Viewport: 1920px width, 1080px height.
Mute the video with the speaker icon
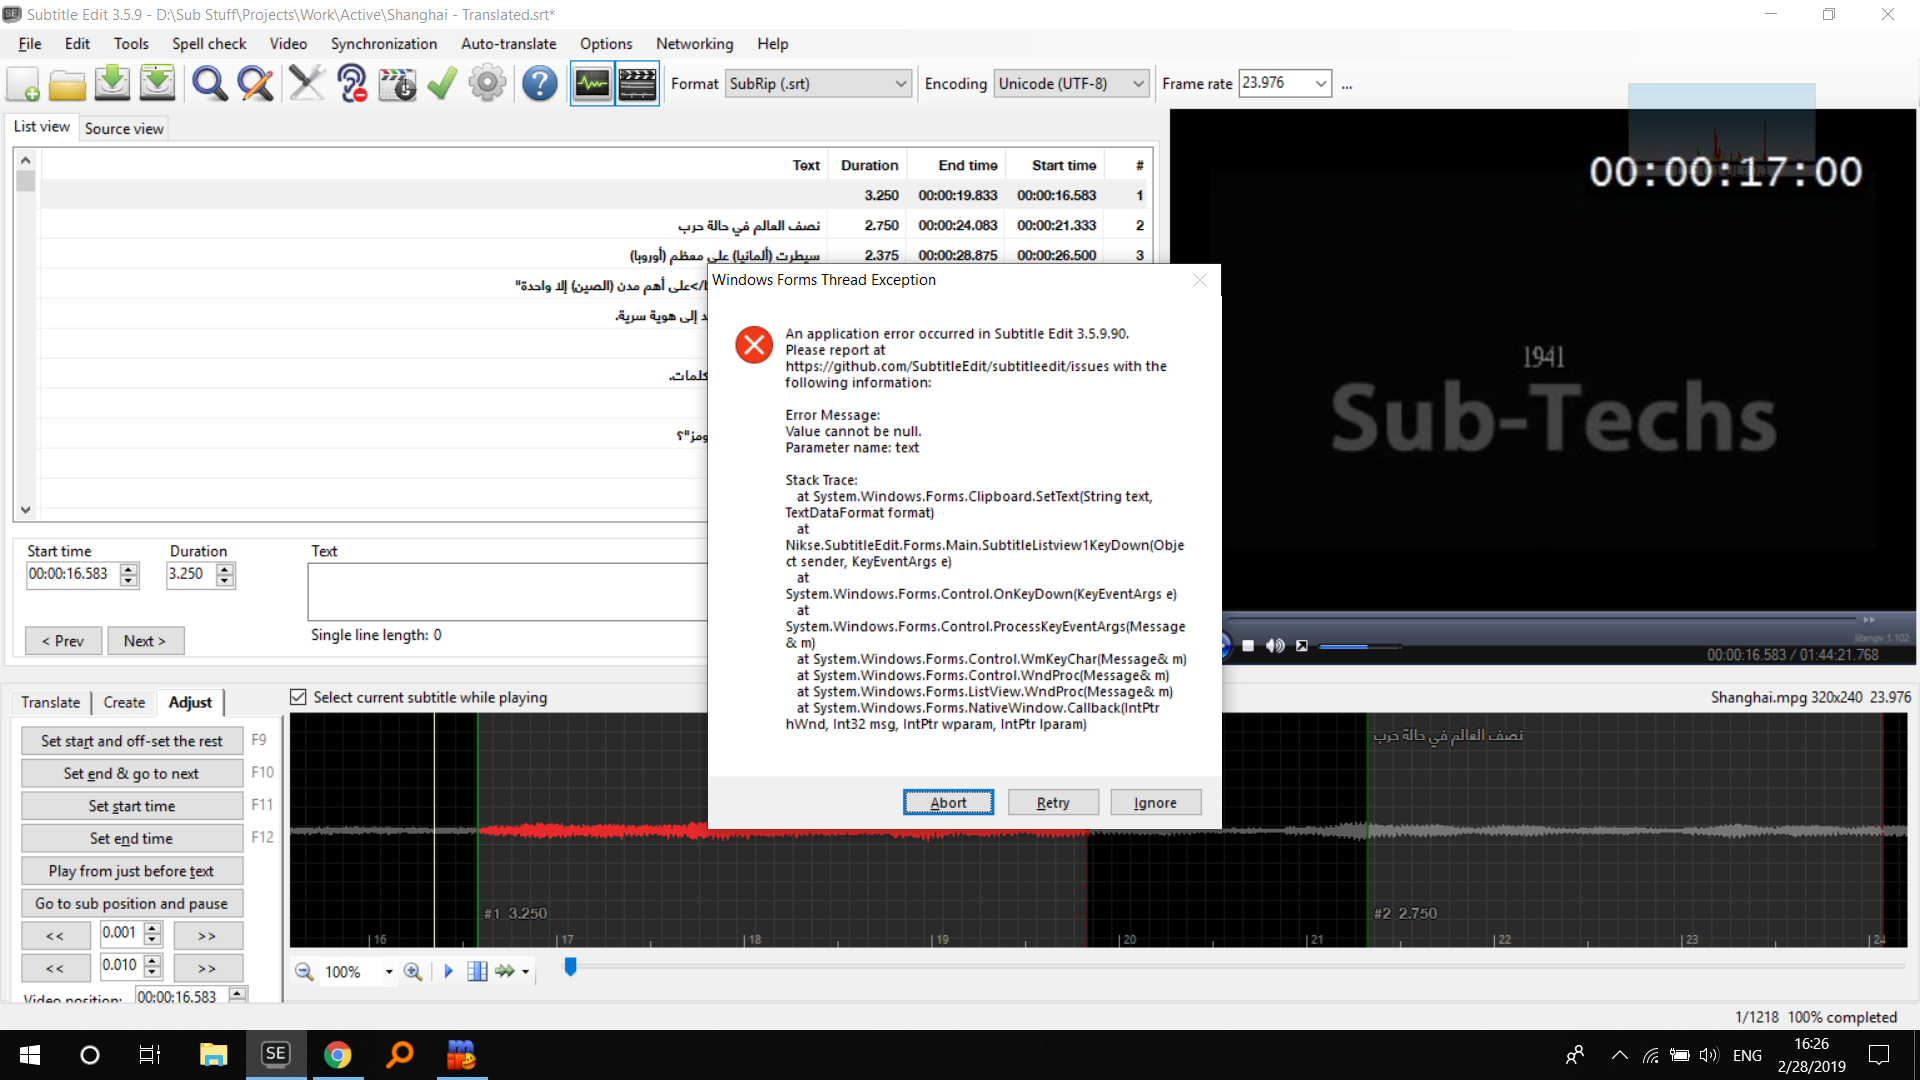click(x=1274, y=645)
